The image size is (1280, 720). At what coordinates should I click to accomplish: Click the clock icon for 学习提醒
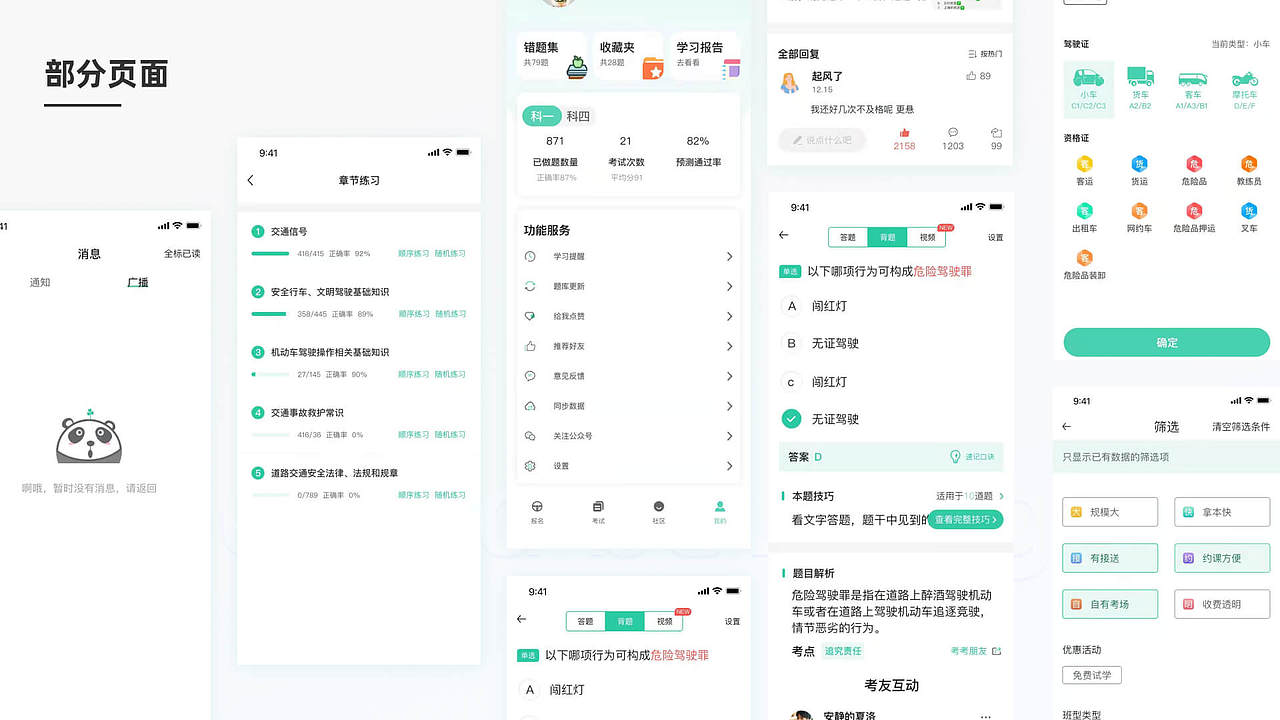(x=530, y=257)
